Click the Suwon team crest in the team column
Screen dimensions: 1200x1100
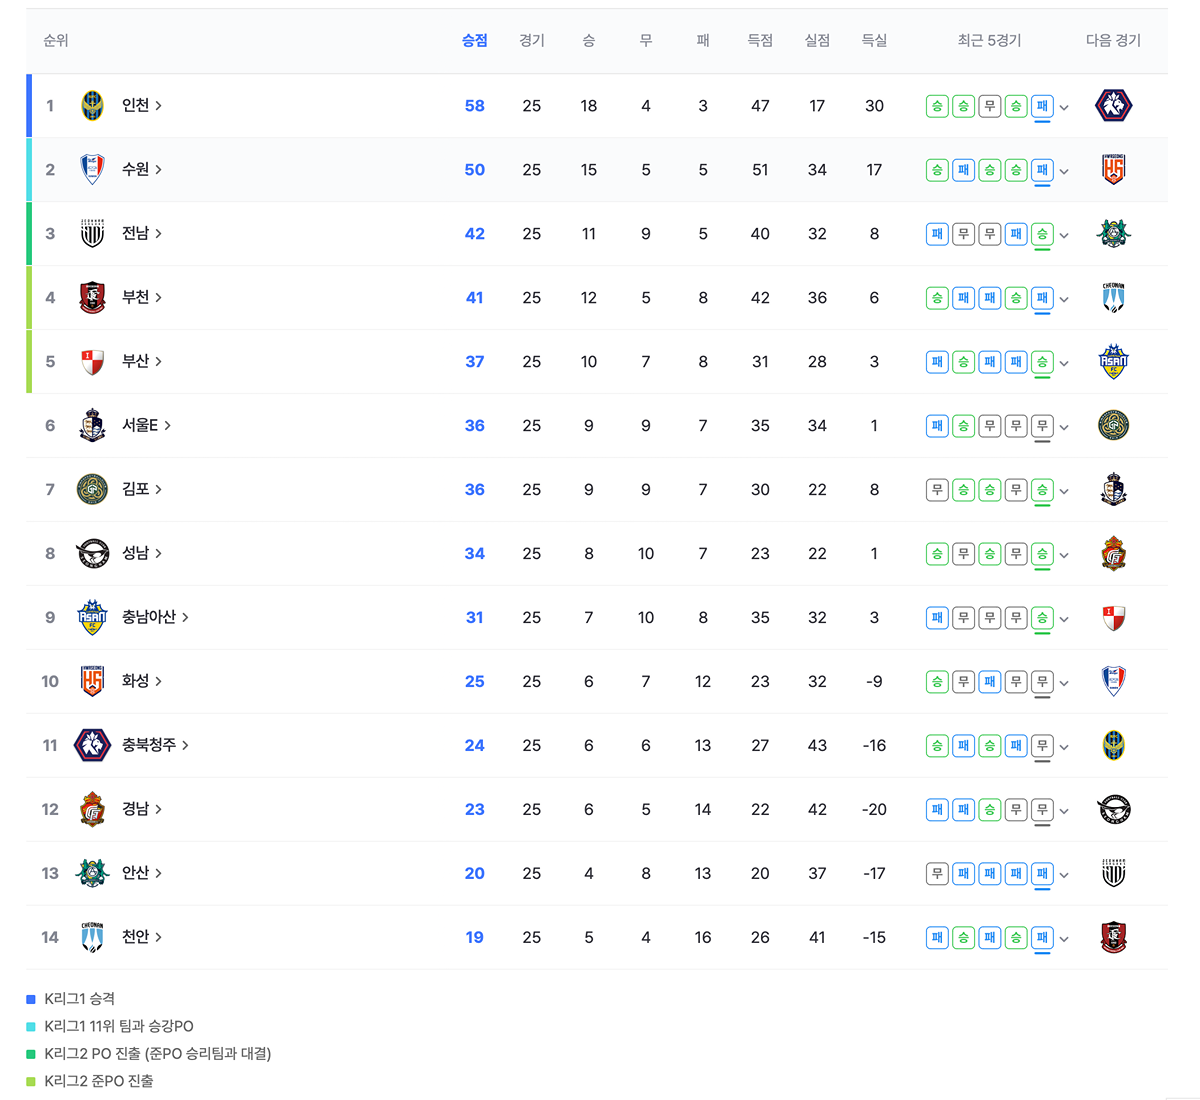pos(92,169)
